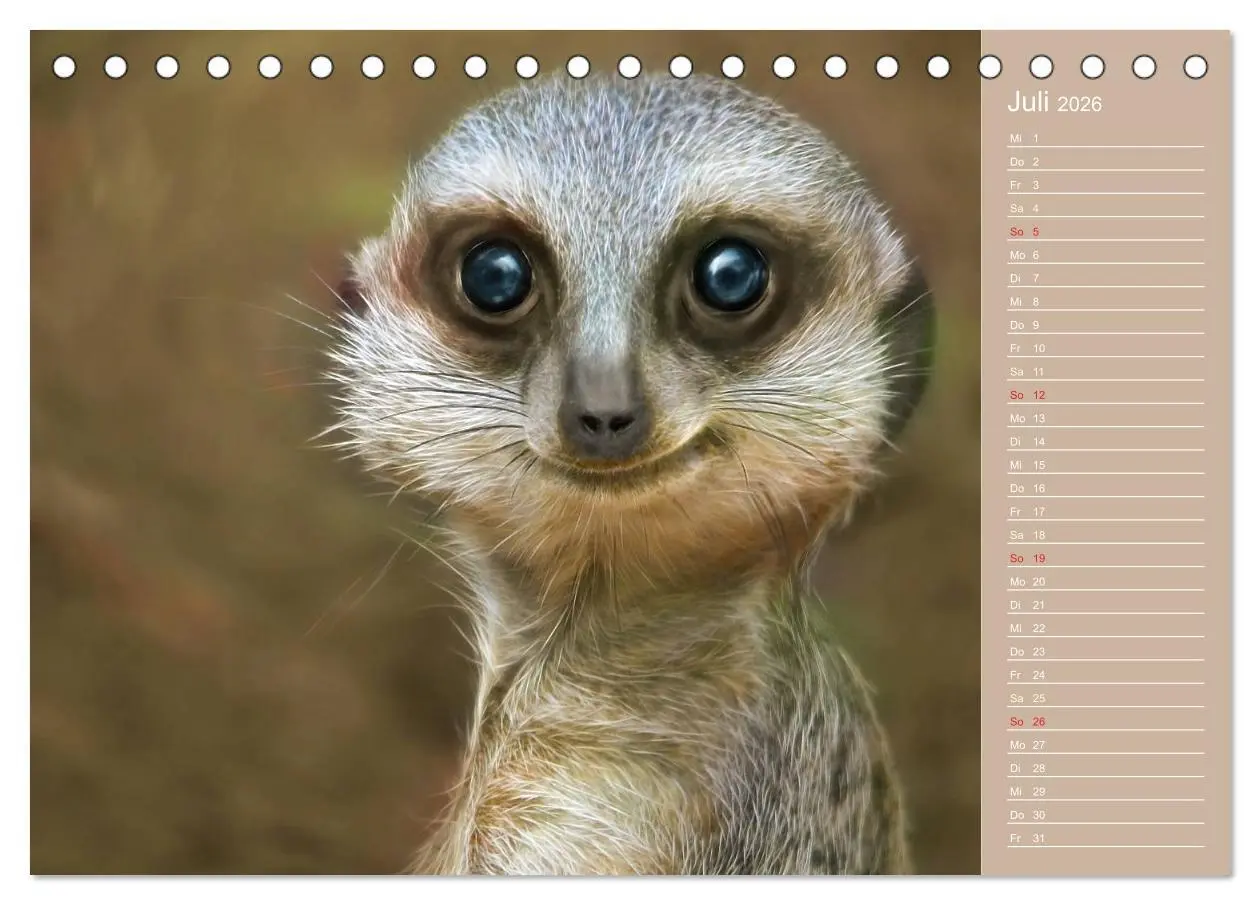
Task: Select the 'Di 7' calendar row
Action: (x=1105, y=278)
